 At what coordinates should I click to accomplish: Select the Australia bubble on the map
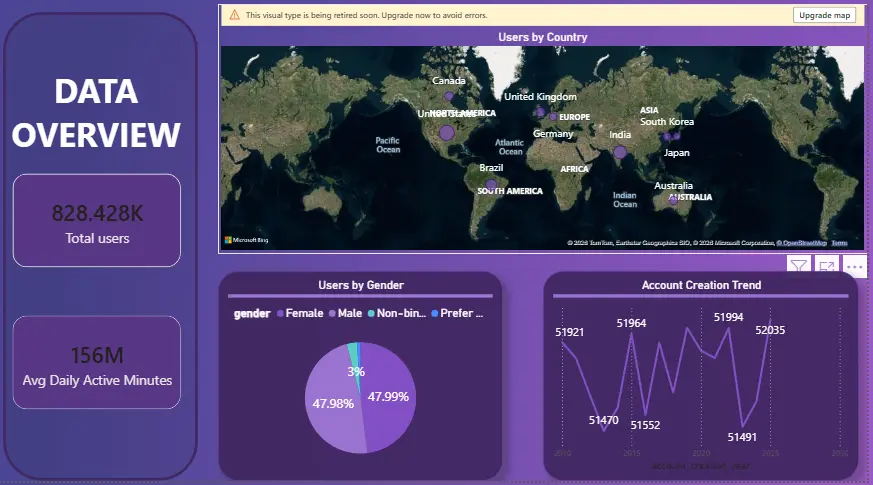coord(673,200)
